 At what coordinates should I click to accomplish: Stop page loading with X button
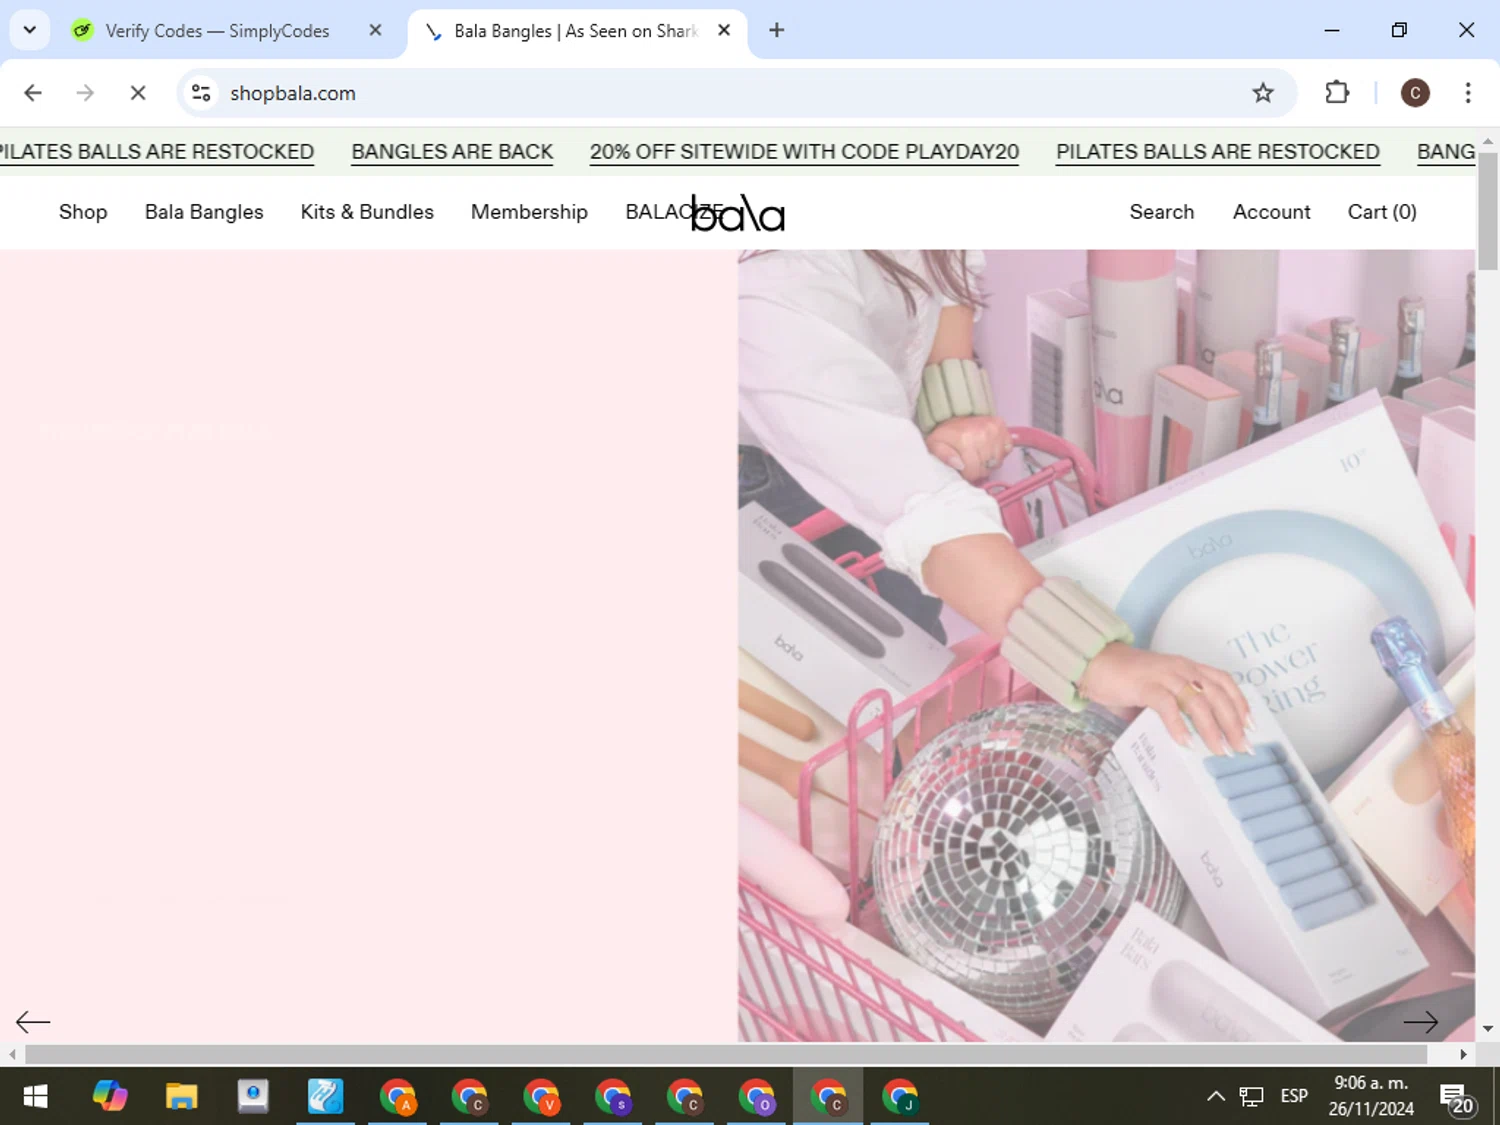138,93
